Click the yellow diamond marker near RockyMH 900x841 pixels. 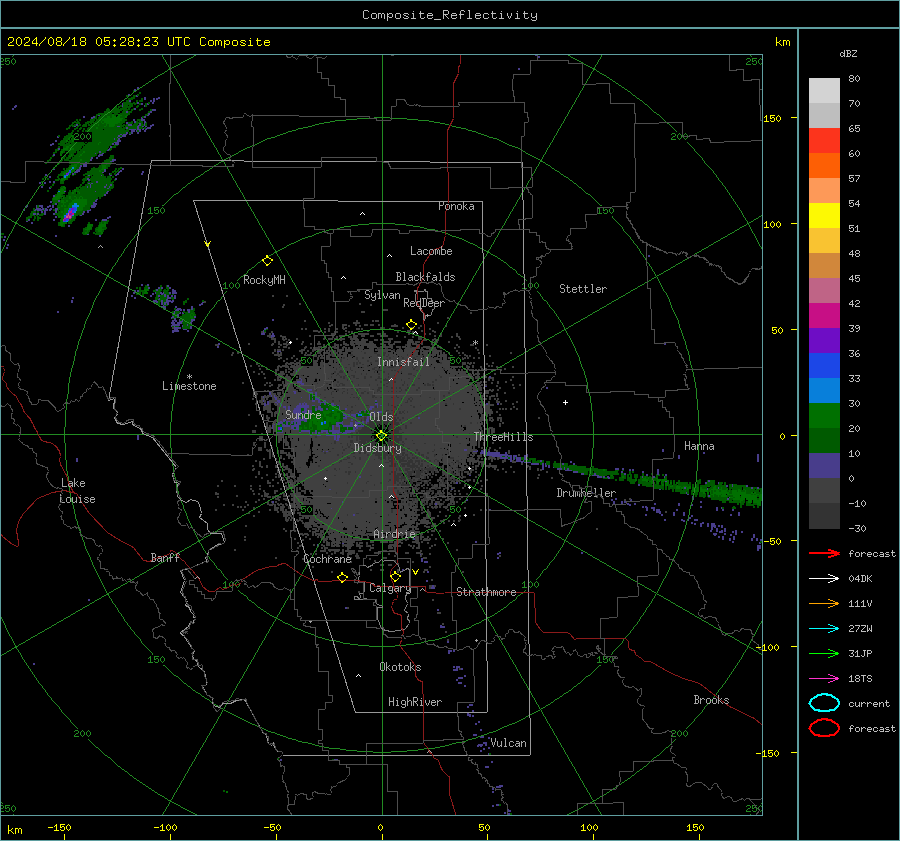coord(267,261)
